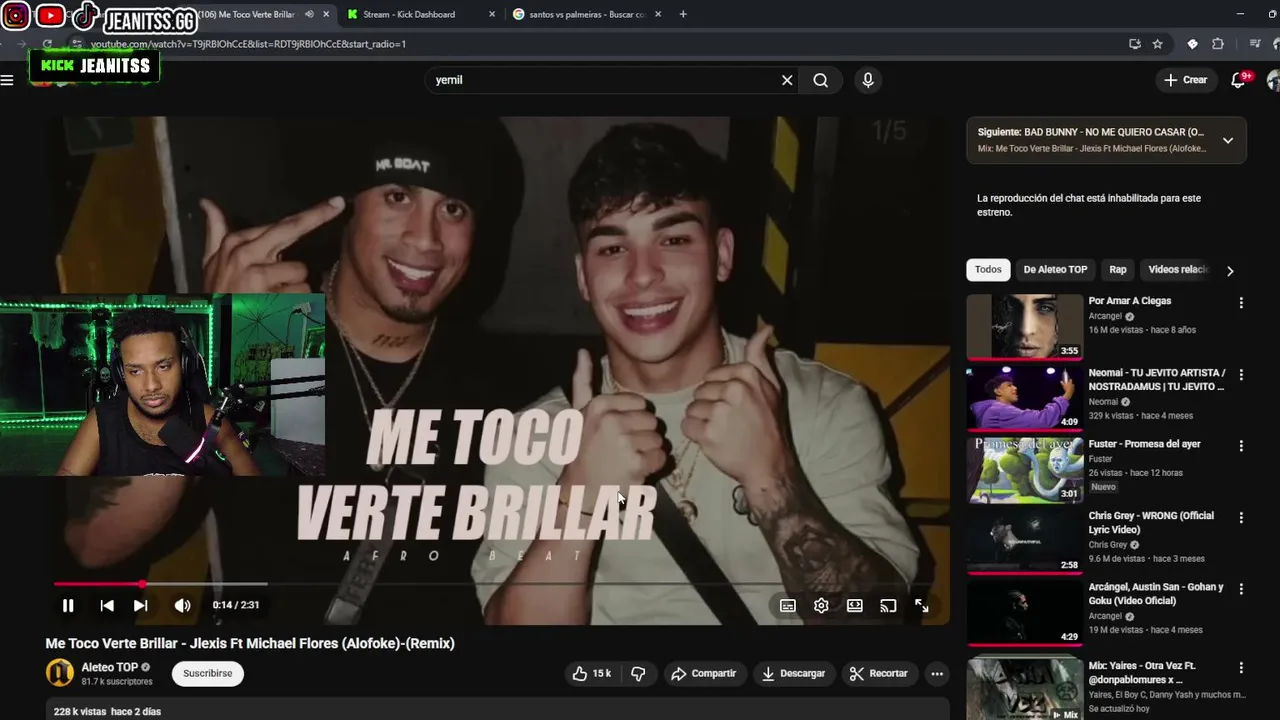Skip to the previous video in the player

(107, 605)
